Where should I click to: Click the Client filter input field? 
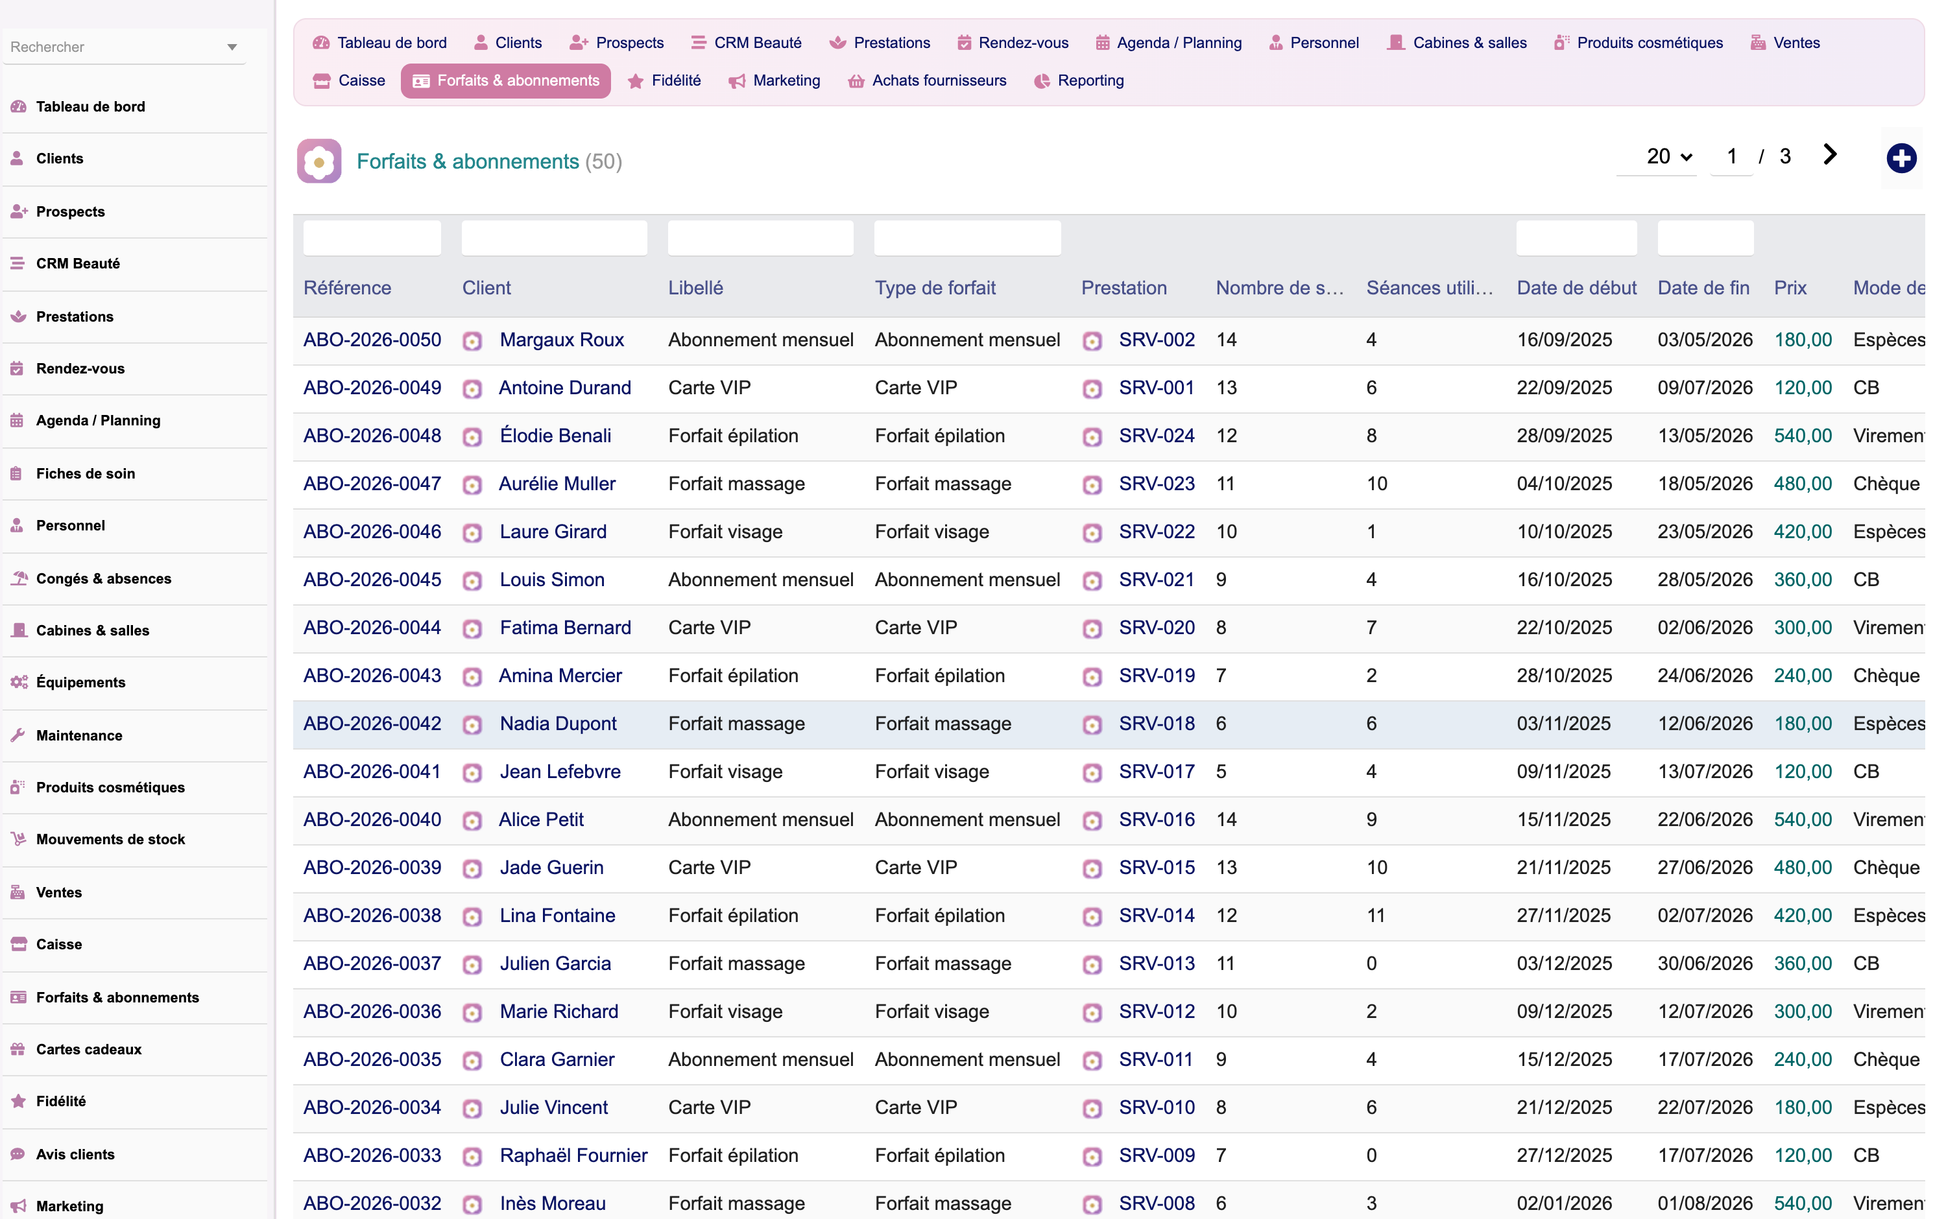pos(554,238)
